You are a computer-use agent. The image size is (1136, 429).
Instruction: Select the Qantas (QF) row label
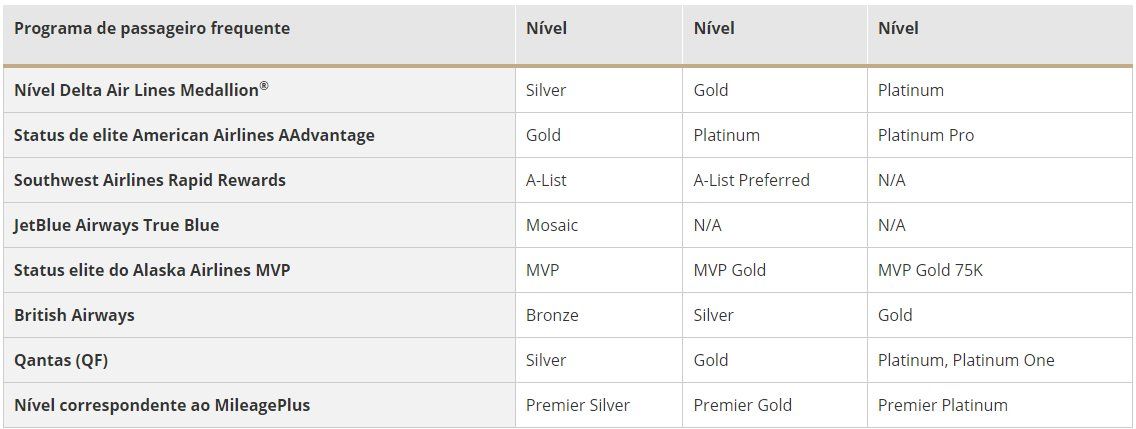point(61,360)
